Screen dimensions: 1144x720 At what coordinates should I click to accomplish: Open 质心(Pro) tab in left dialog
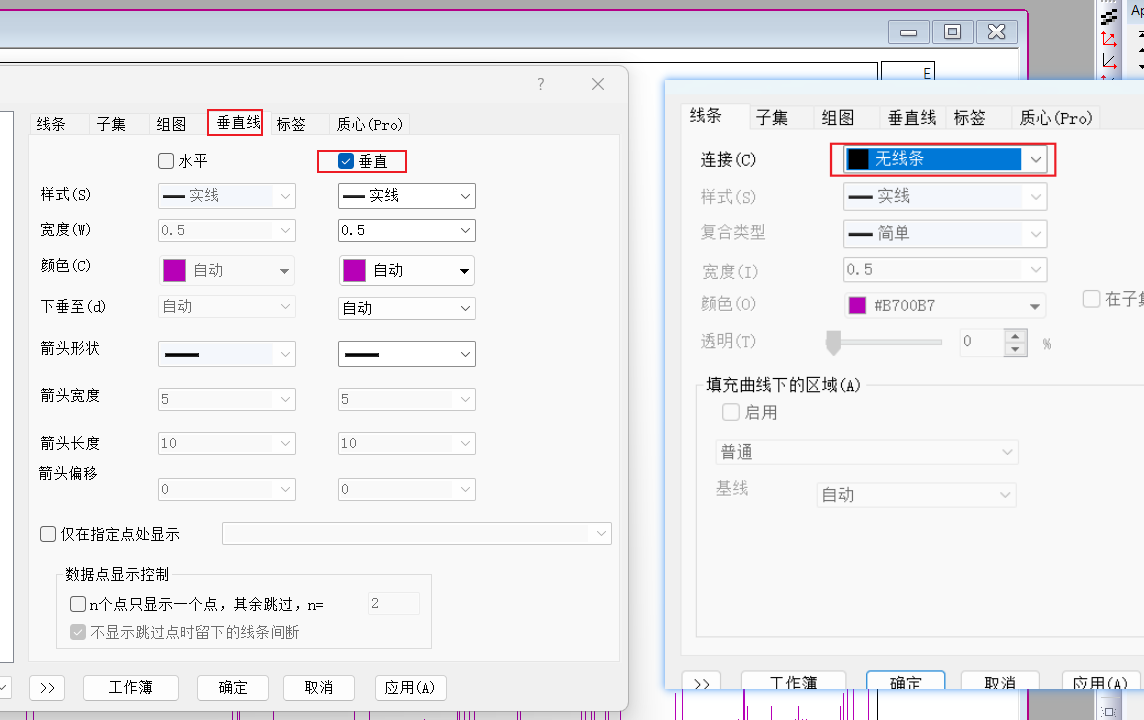369,124
